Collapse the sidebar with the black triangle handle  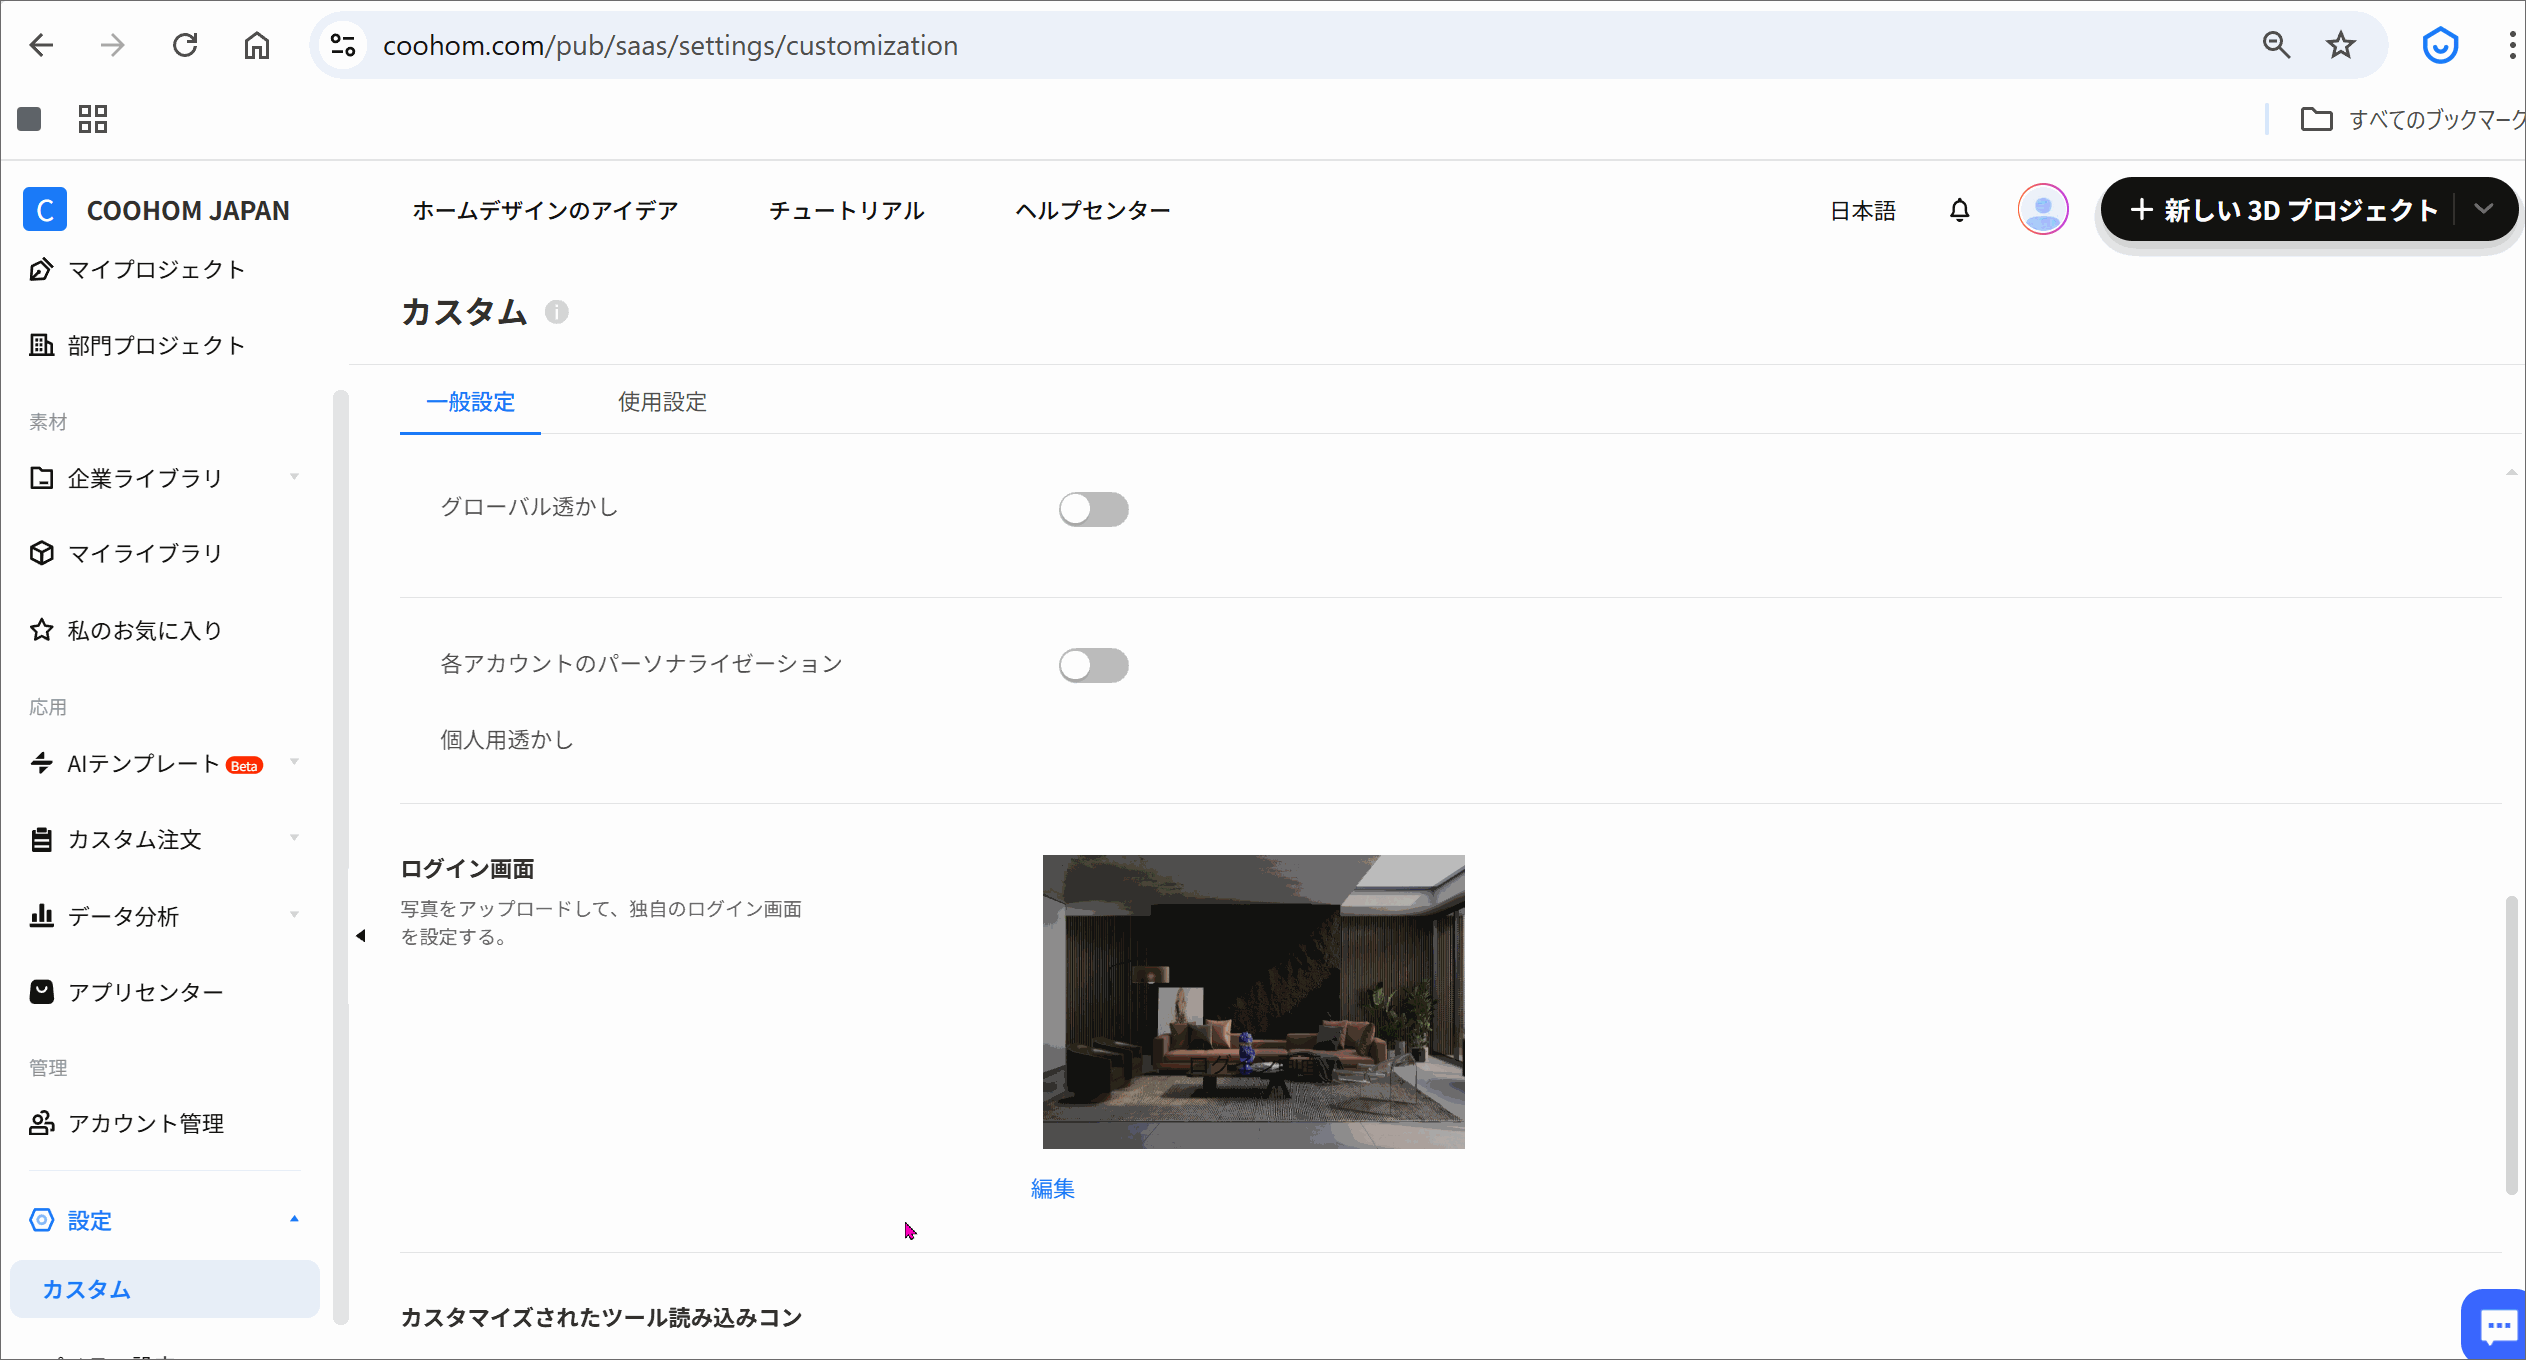[x=360, y=936]
